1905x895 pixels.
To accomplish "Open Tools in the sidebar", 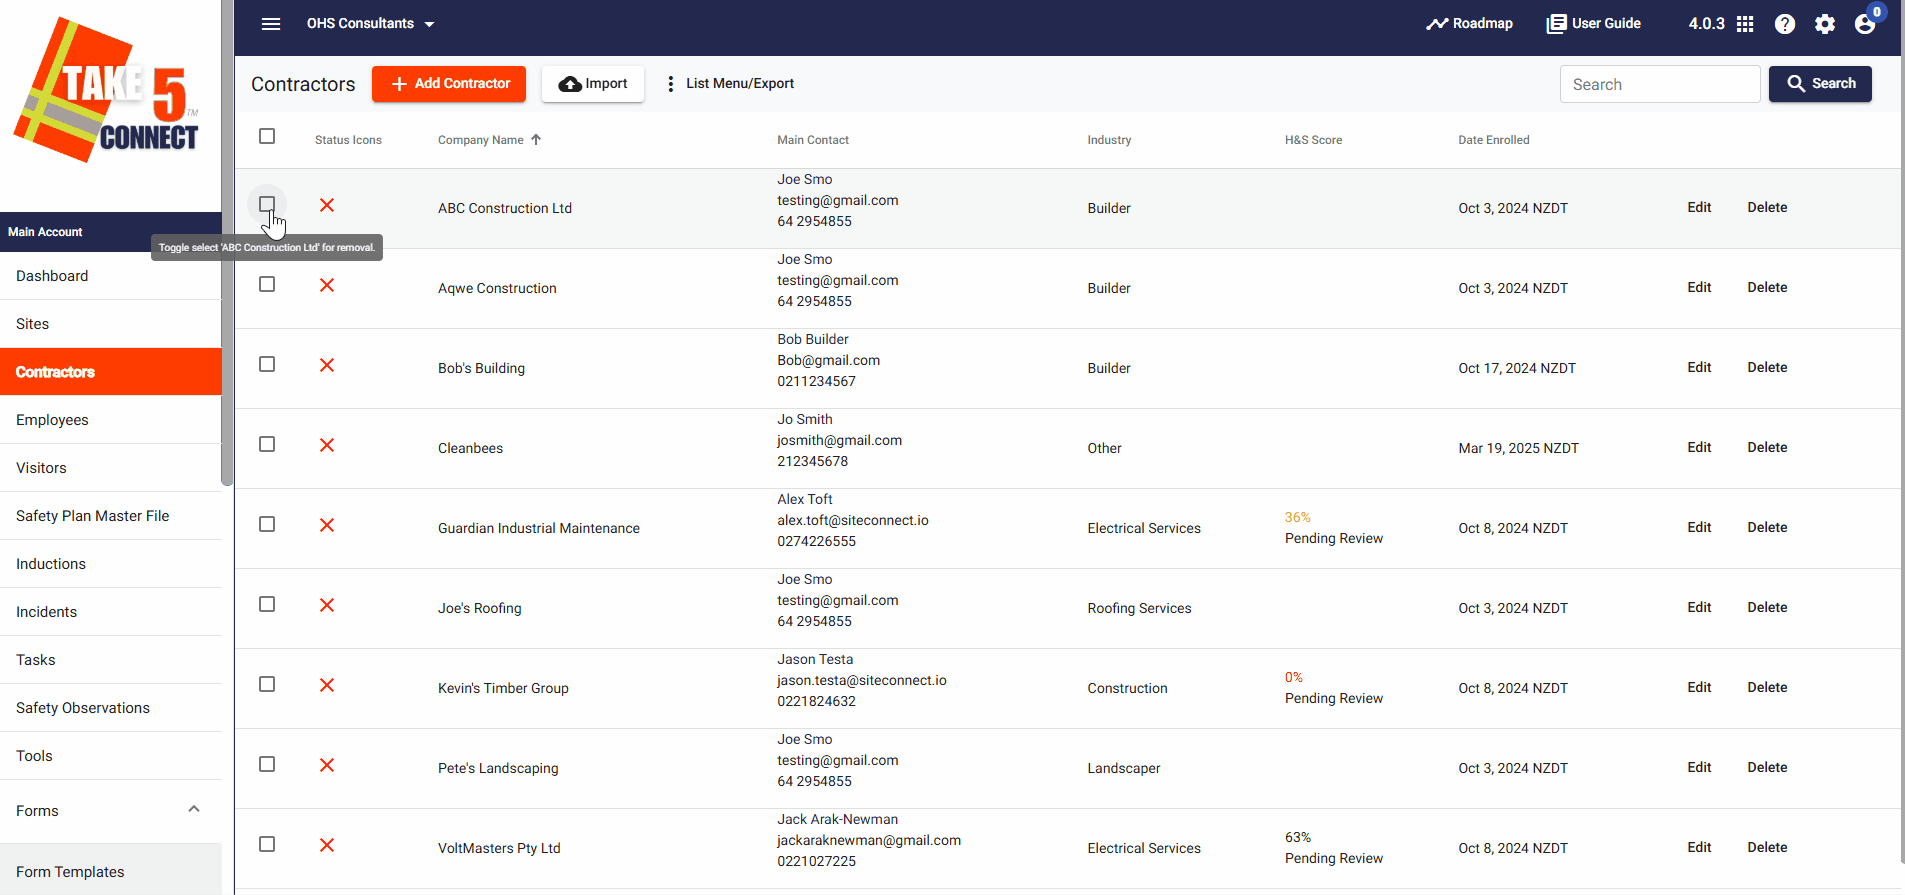I will 110,756.
